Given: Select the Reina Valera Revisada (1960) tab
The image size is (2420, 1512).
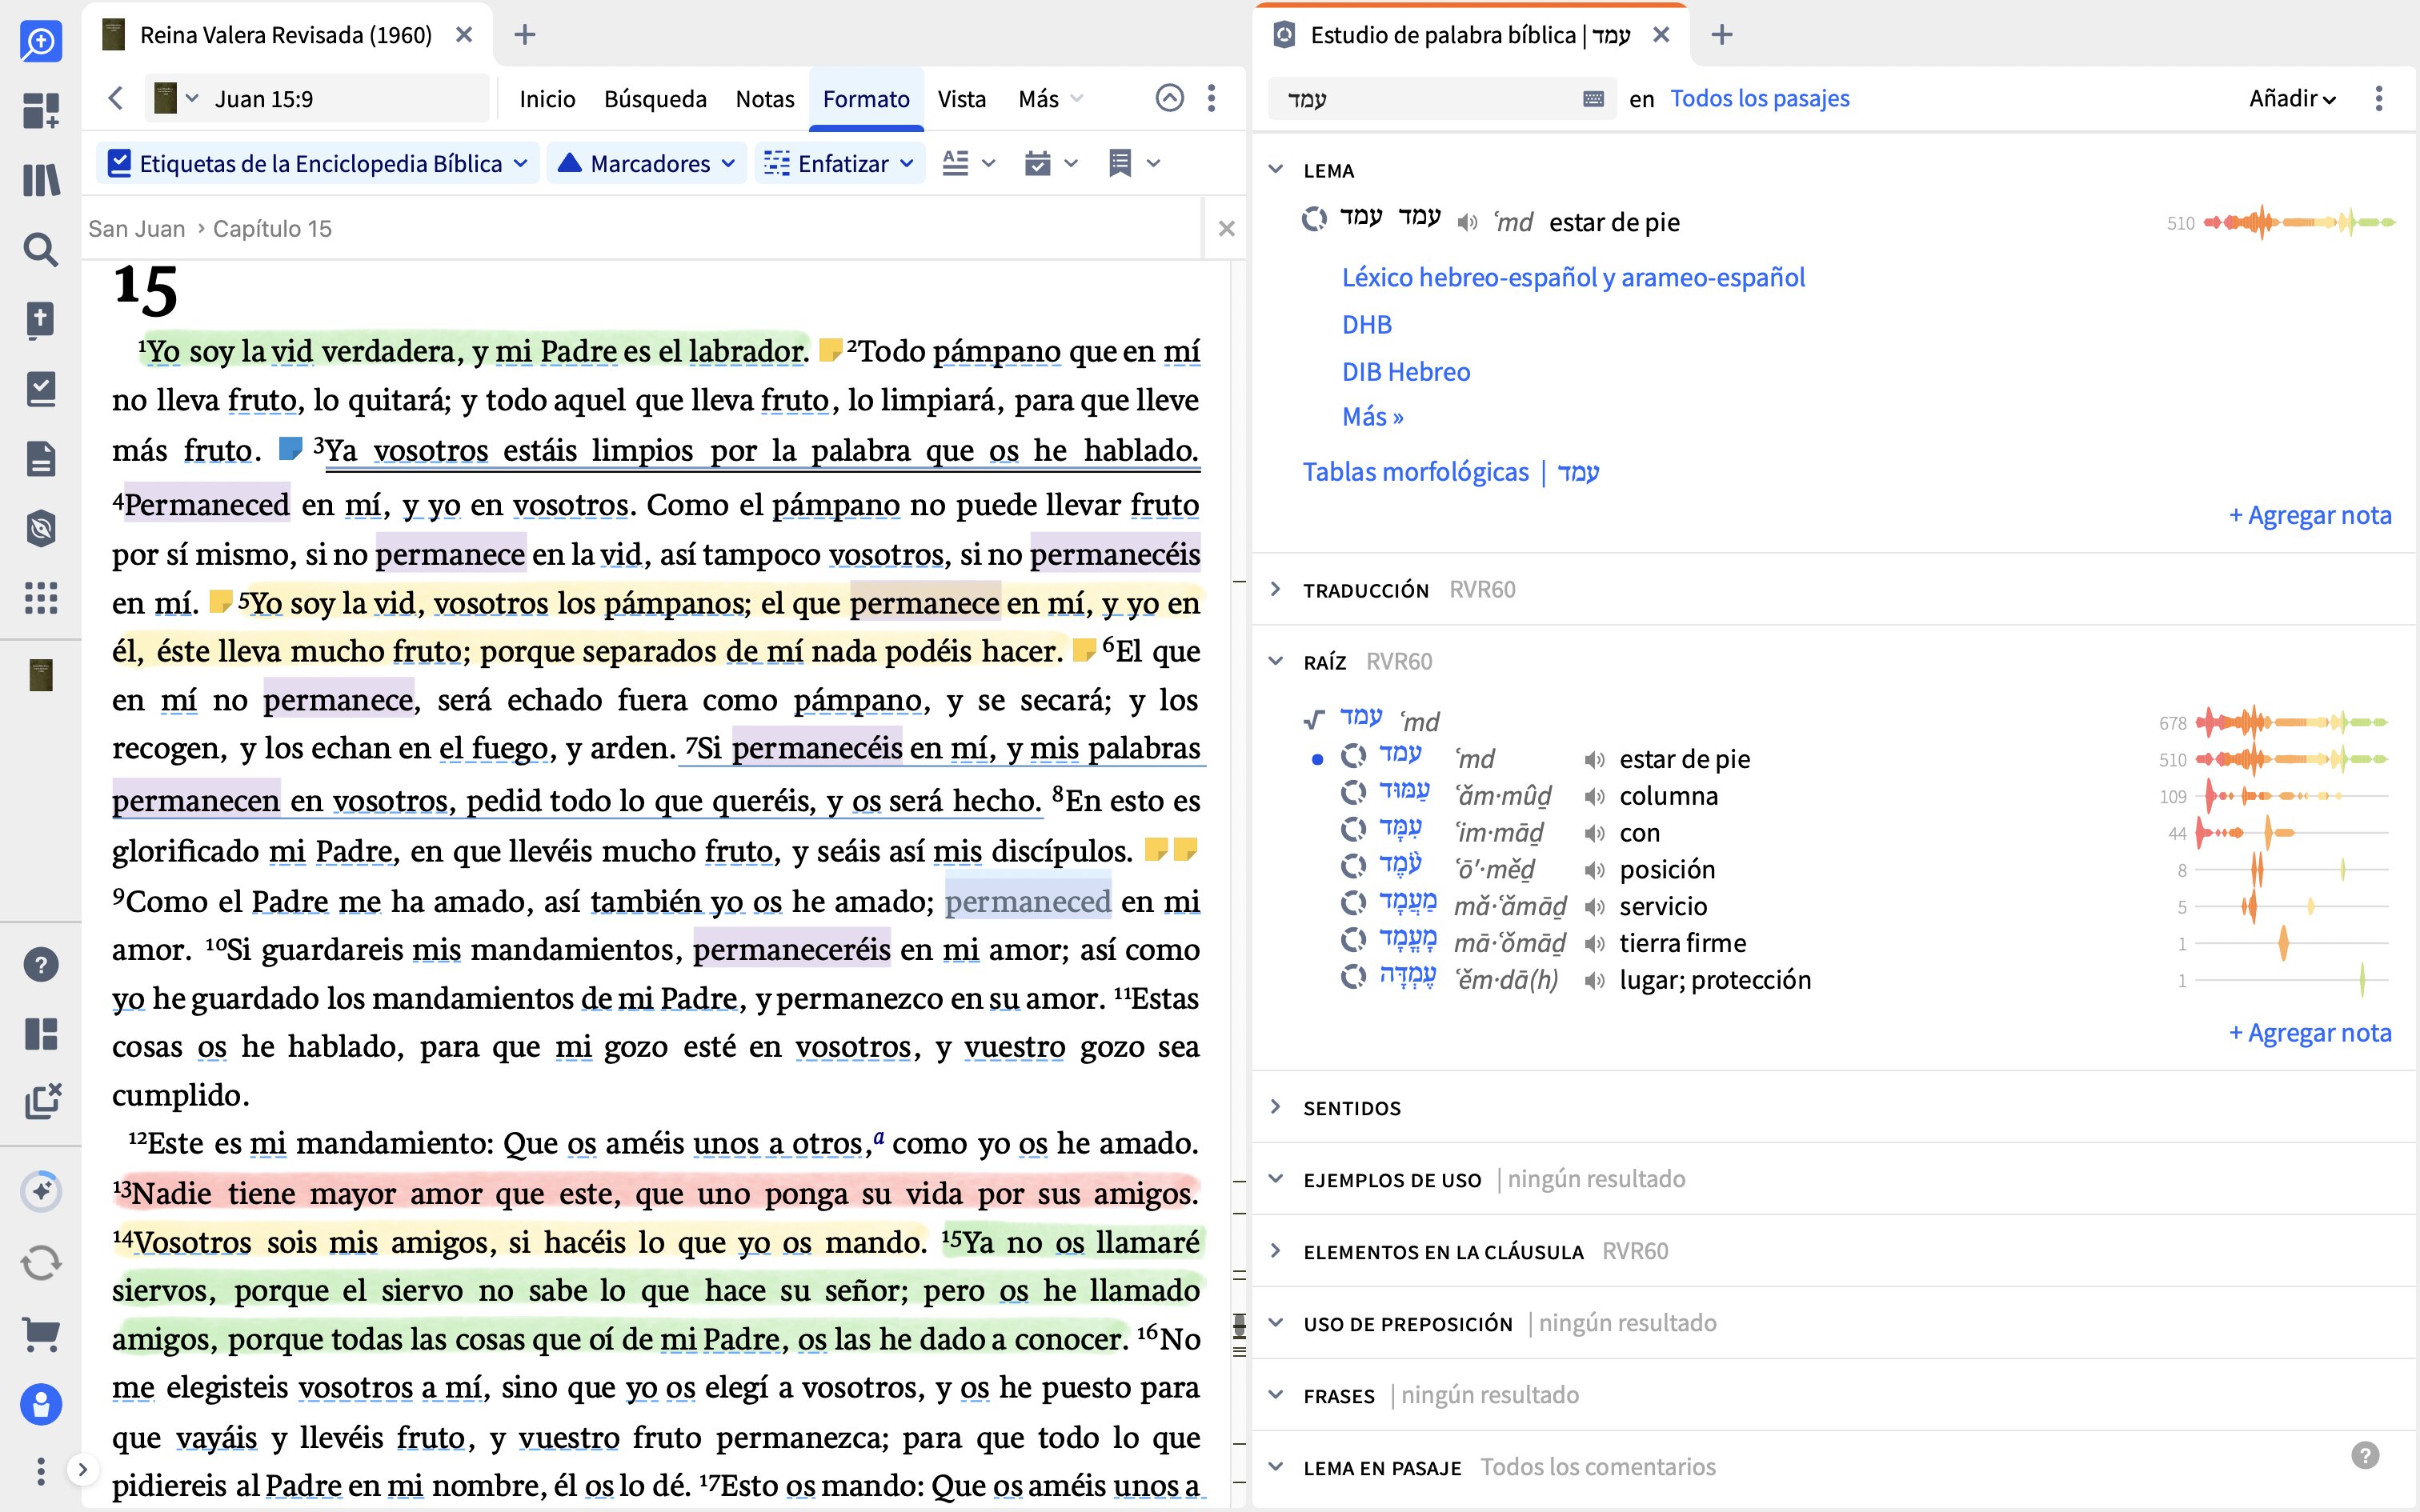Looking at the screenshot, I should pos(286,35).
